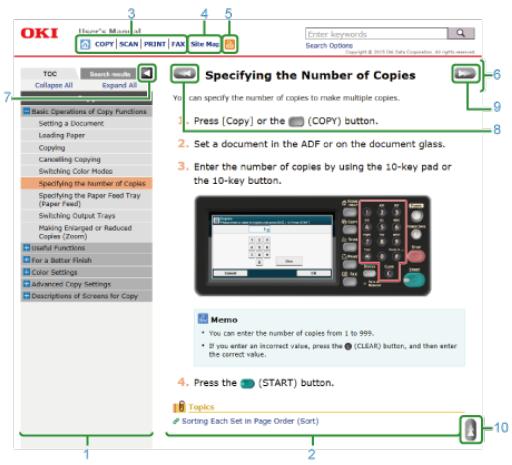The height and width of the screenshot is (465, 512).
Task: Open Switching Output Trays topic
Action: pos(77,216)
